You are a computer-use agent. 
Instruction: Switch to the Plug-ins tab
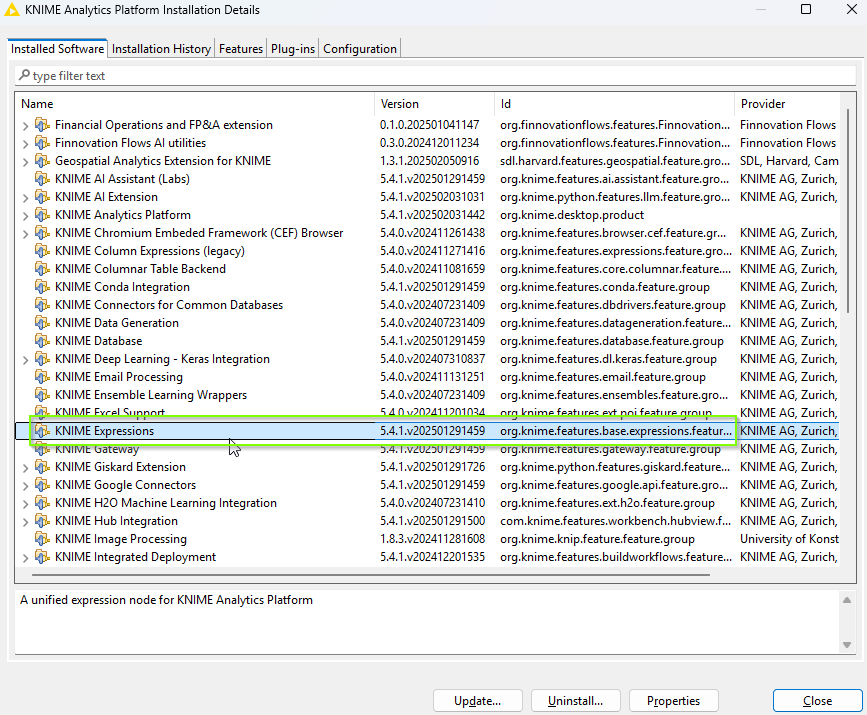pyautogui.click(x=293, y=49)
